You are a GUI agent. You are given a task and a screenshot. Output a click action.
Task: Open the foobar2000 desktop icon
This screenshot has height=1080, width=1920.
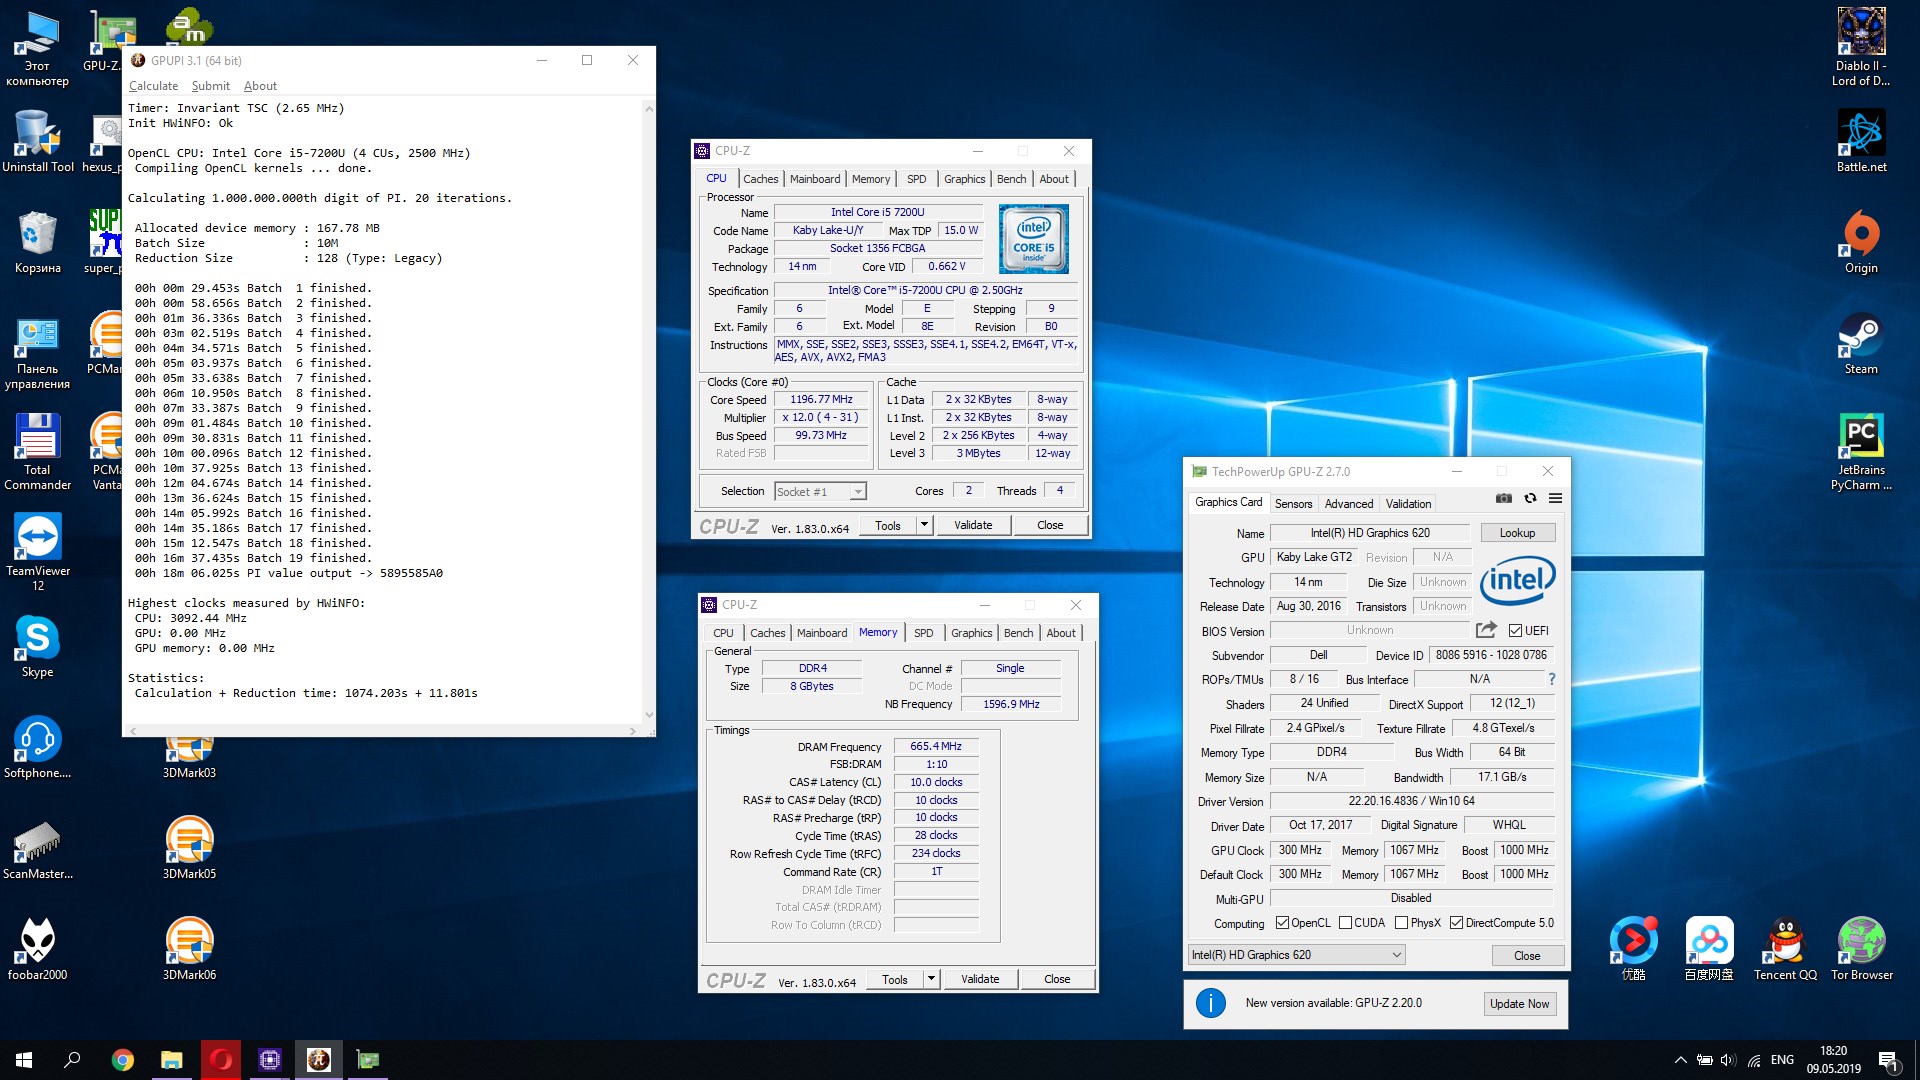38,949
